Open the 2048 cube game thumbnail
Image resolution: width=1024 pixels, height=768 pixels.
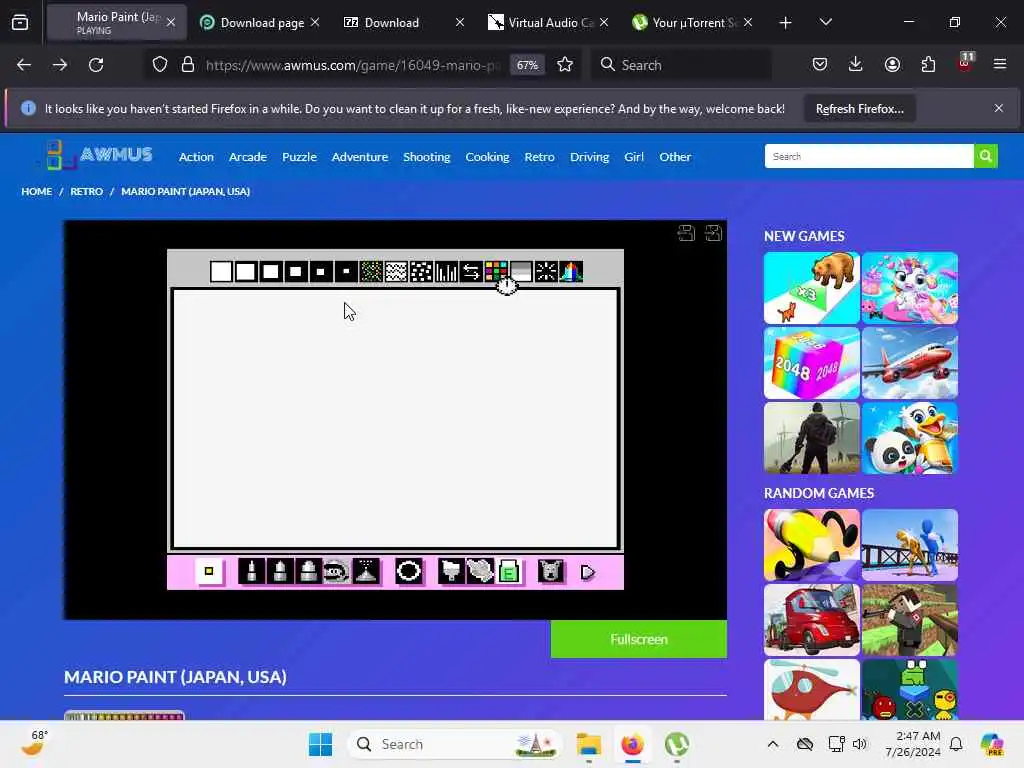(812, 363)
